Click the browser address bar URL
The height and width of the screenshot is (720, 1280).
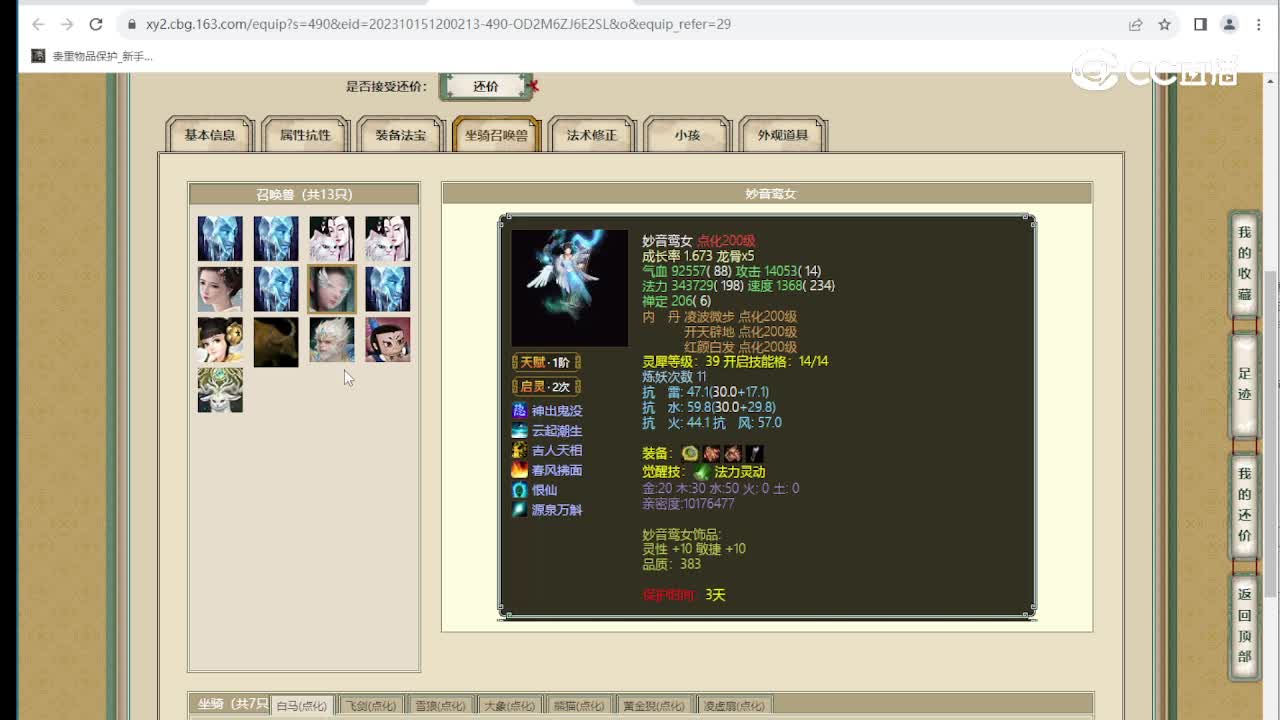point(439,24)
